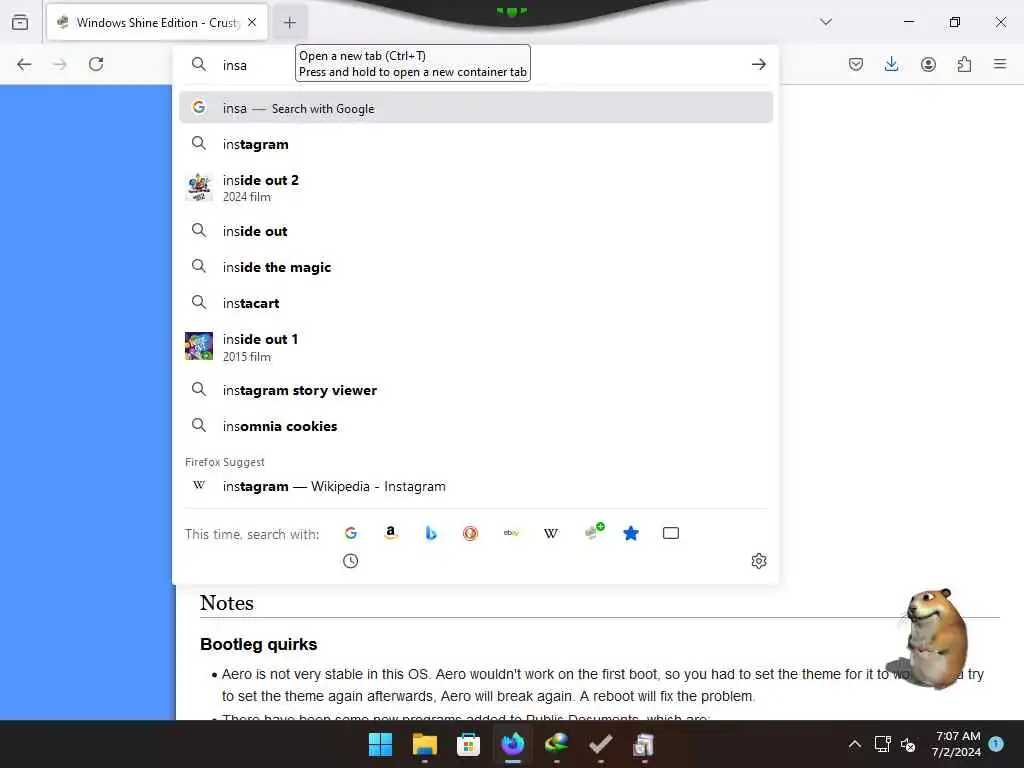Open the Downloads panel
Image resolution: width=1024 pixels, height=768 pixels.
pyautogui.click(x=891, y=64)
